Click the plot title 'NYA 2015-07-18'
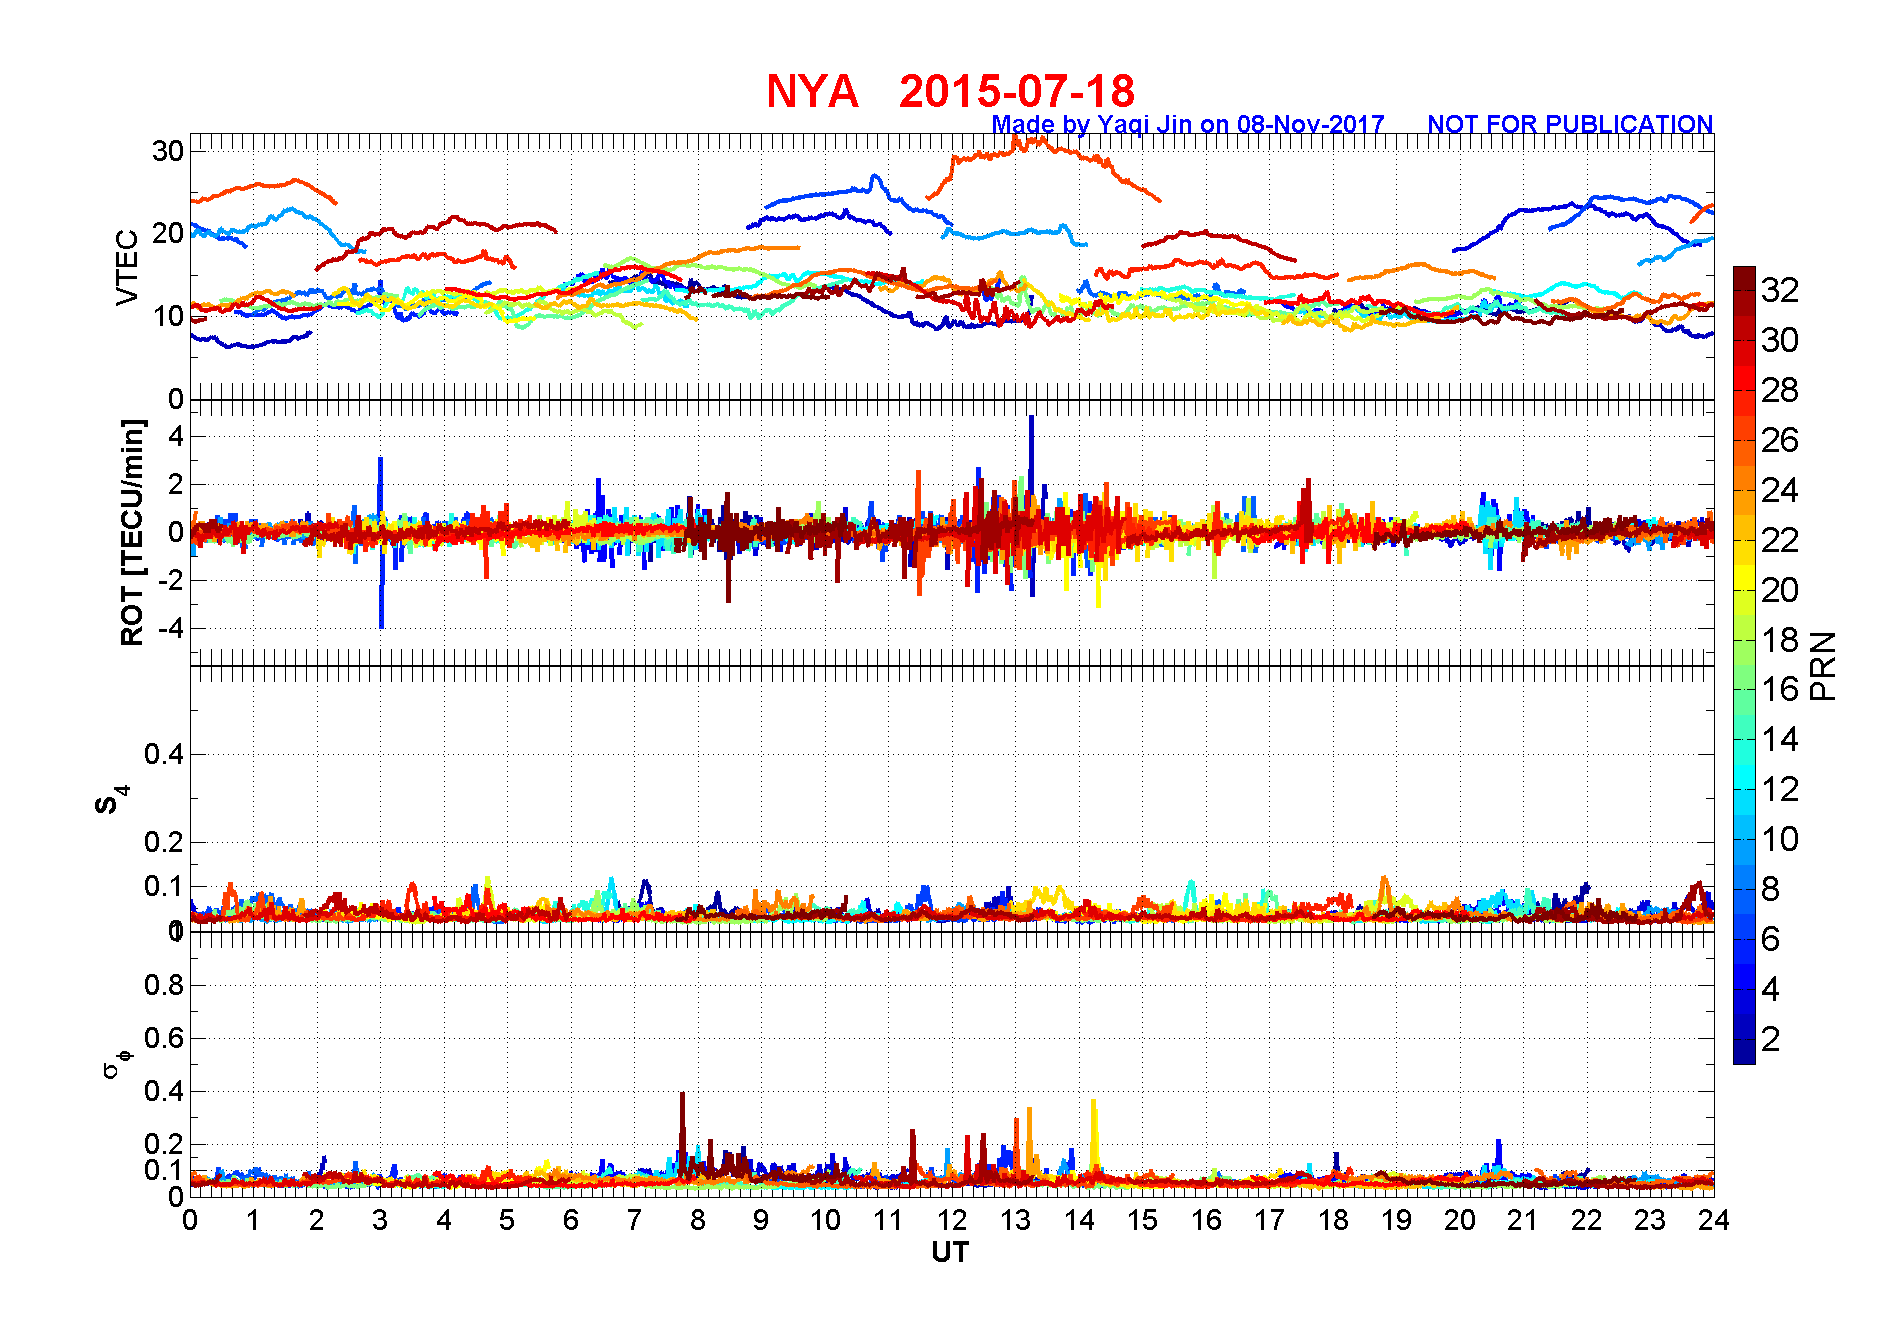 (950, 92)
